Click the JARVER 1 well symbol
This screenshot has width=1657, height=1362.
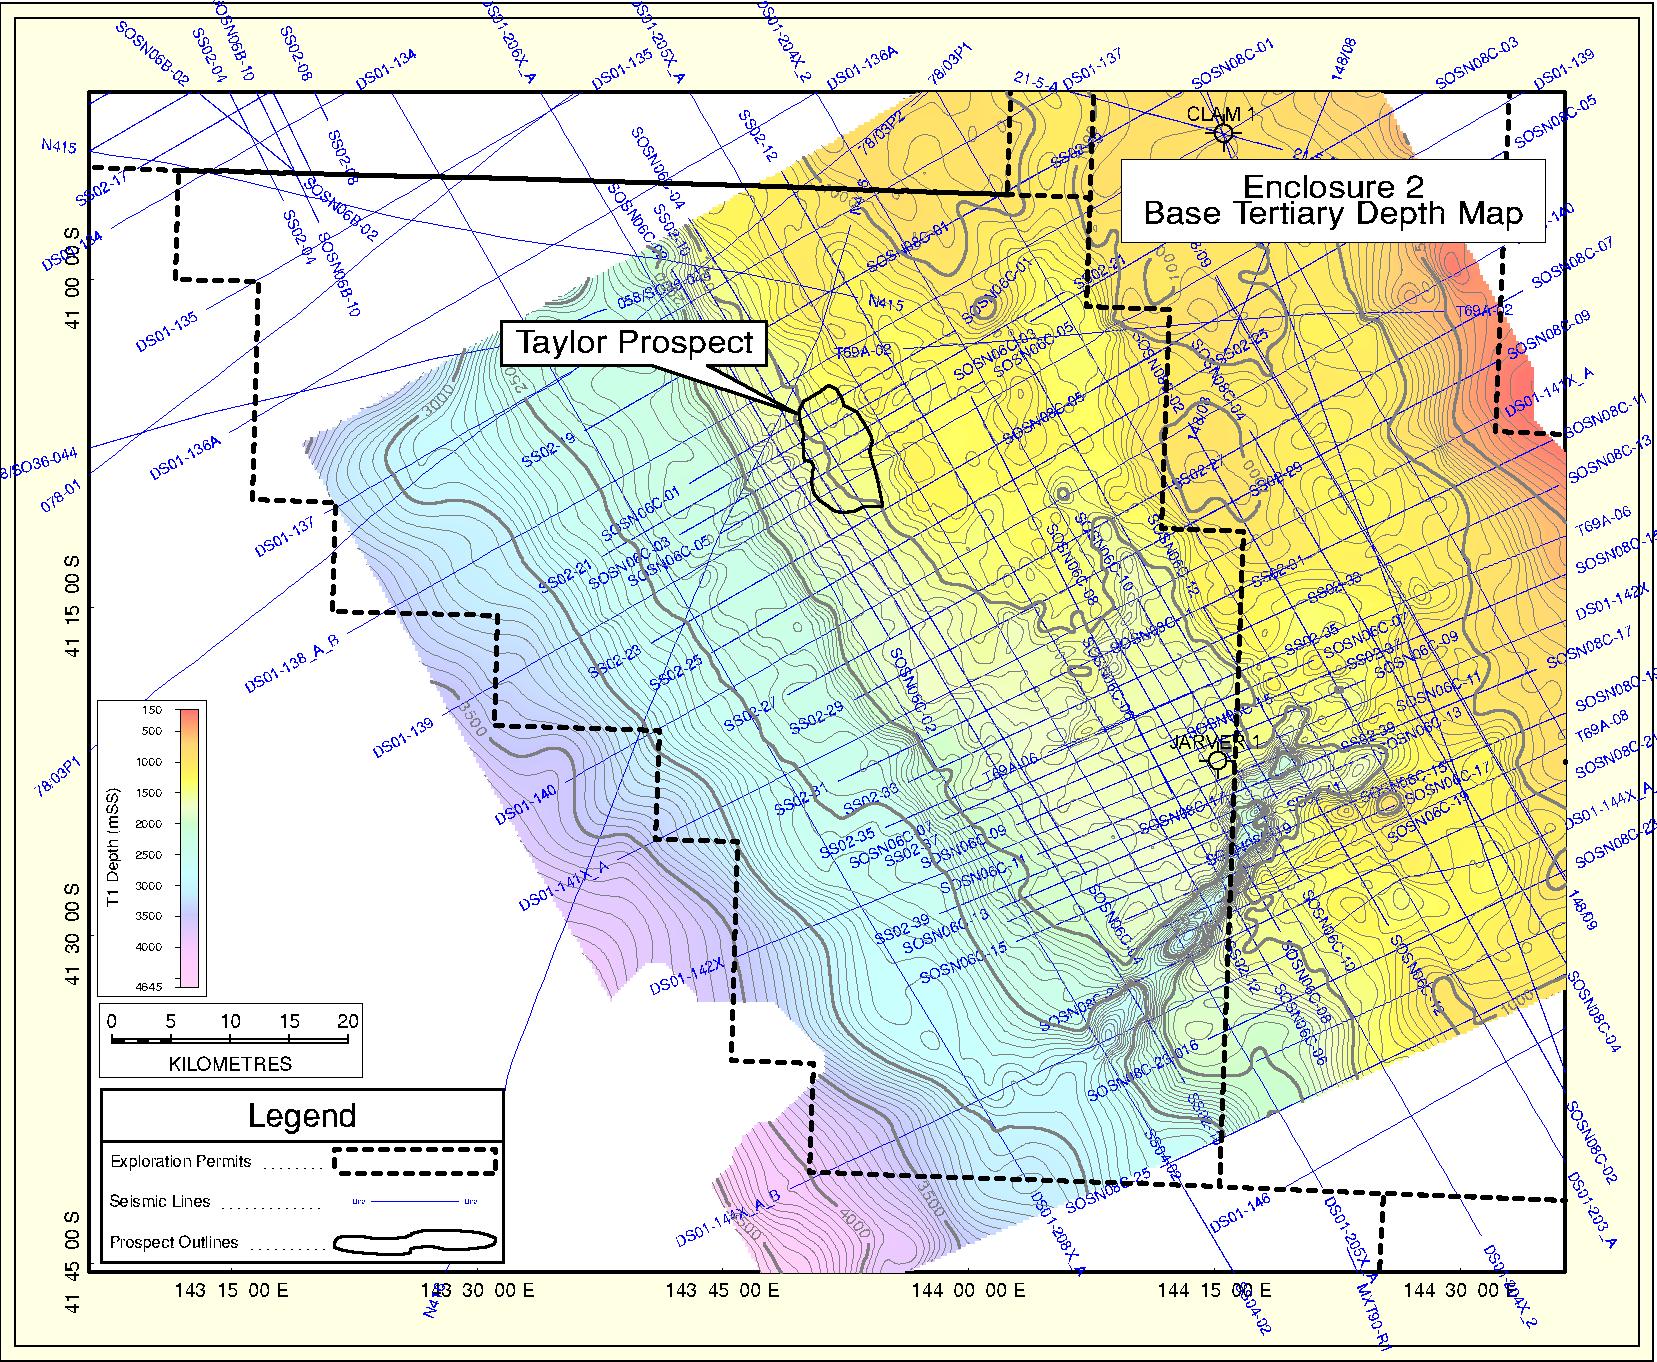(1217, 760)
